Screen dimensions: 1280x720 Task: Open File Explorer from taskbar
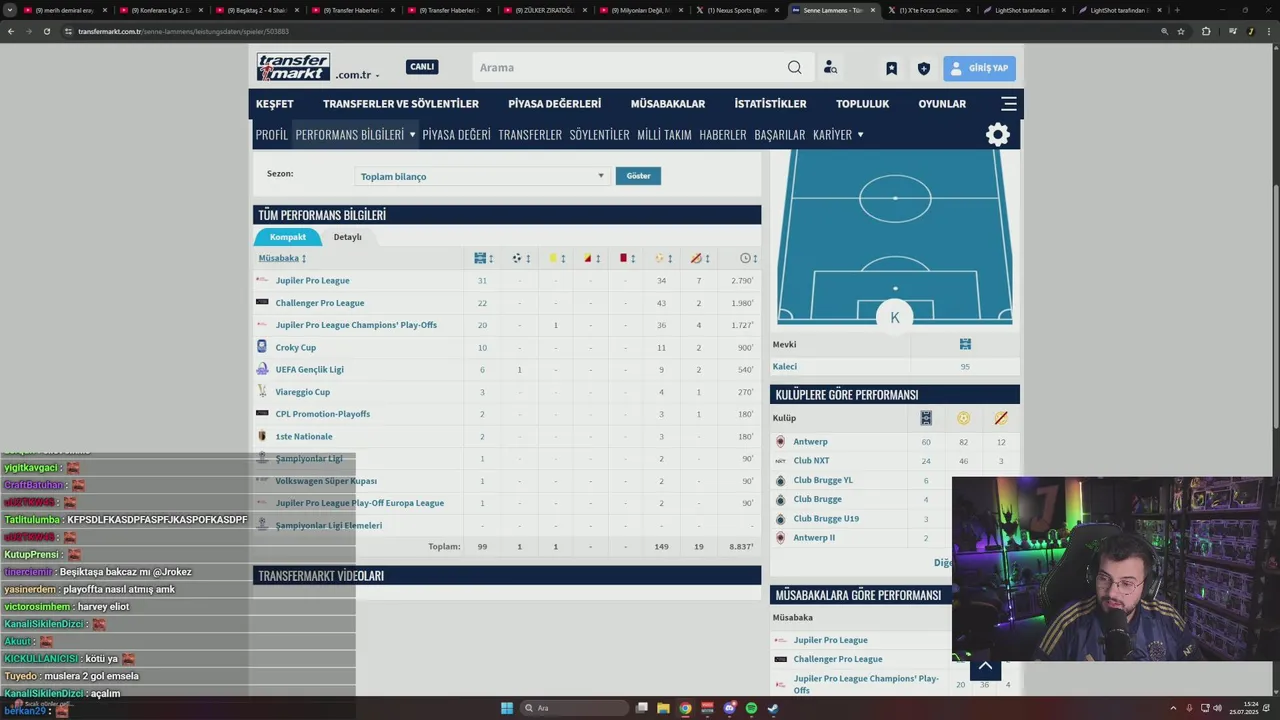pyautogui.click(x=663, y=708)
